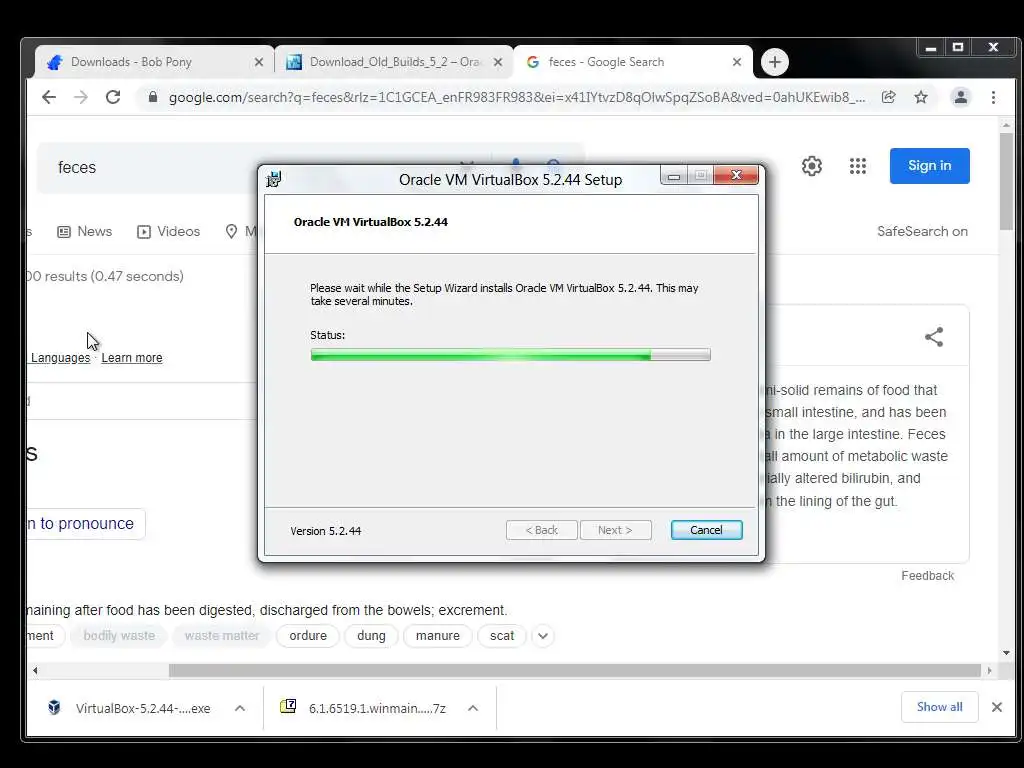Click the 'Version 5.2.44' label in Setup
Image resolution: width=1024 pixels, height=768 pixels.
326,531
